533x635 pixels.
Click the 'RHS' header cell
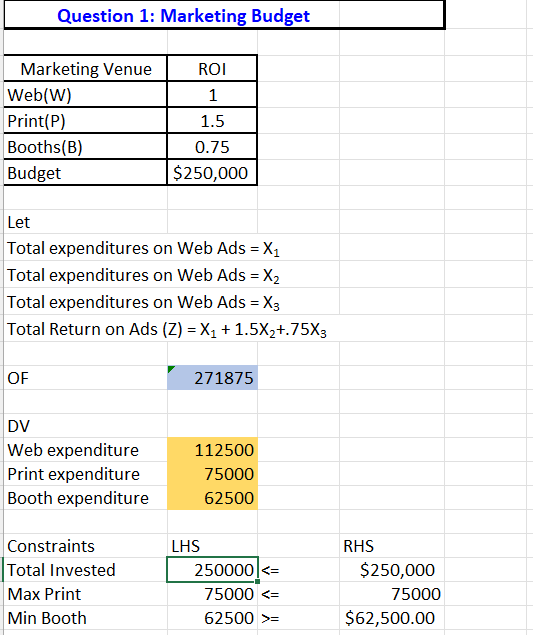click(x=392, y=546)
